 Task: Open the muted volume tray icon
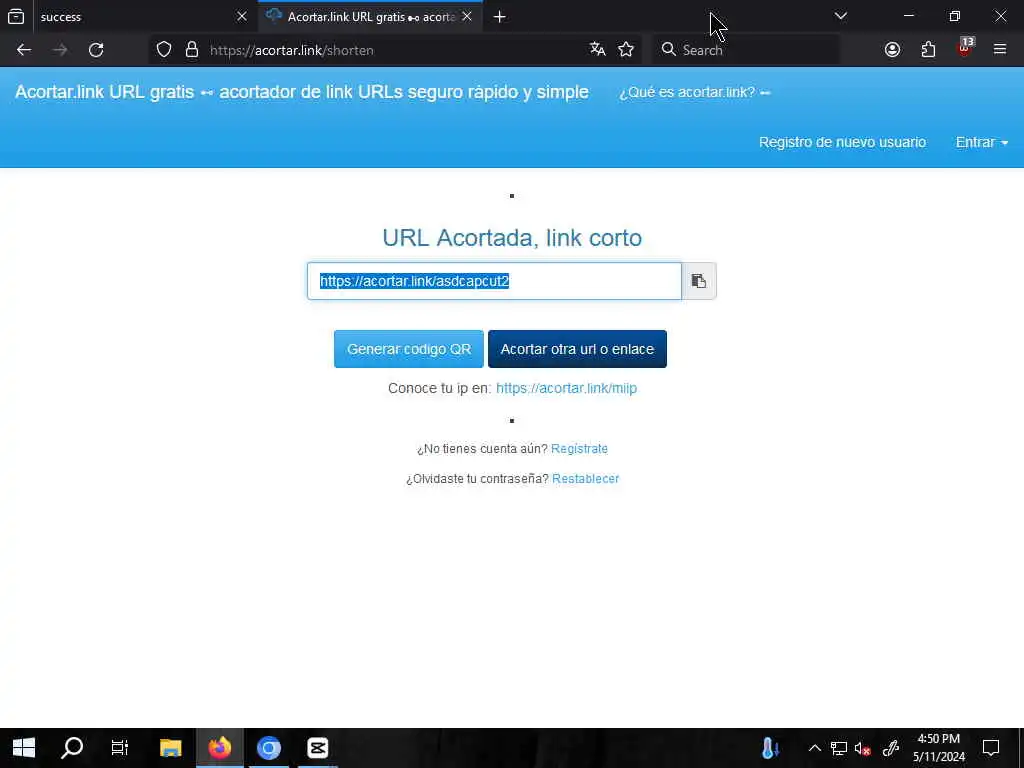click(x=863, y=748)
